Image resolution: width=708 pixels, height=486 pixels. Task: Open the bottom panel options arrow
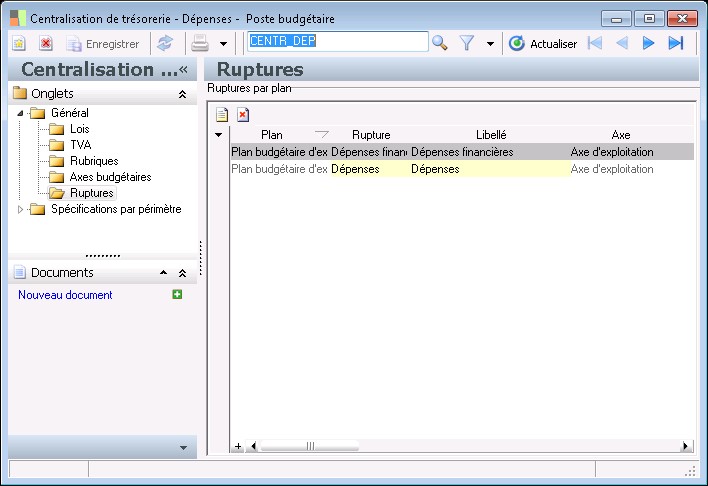[x=183, y=448]
